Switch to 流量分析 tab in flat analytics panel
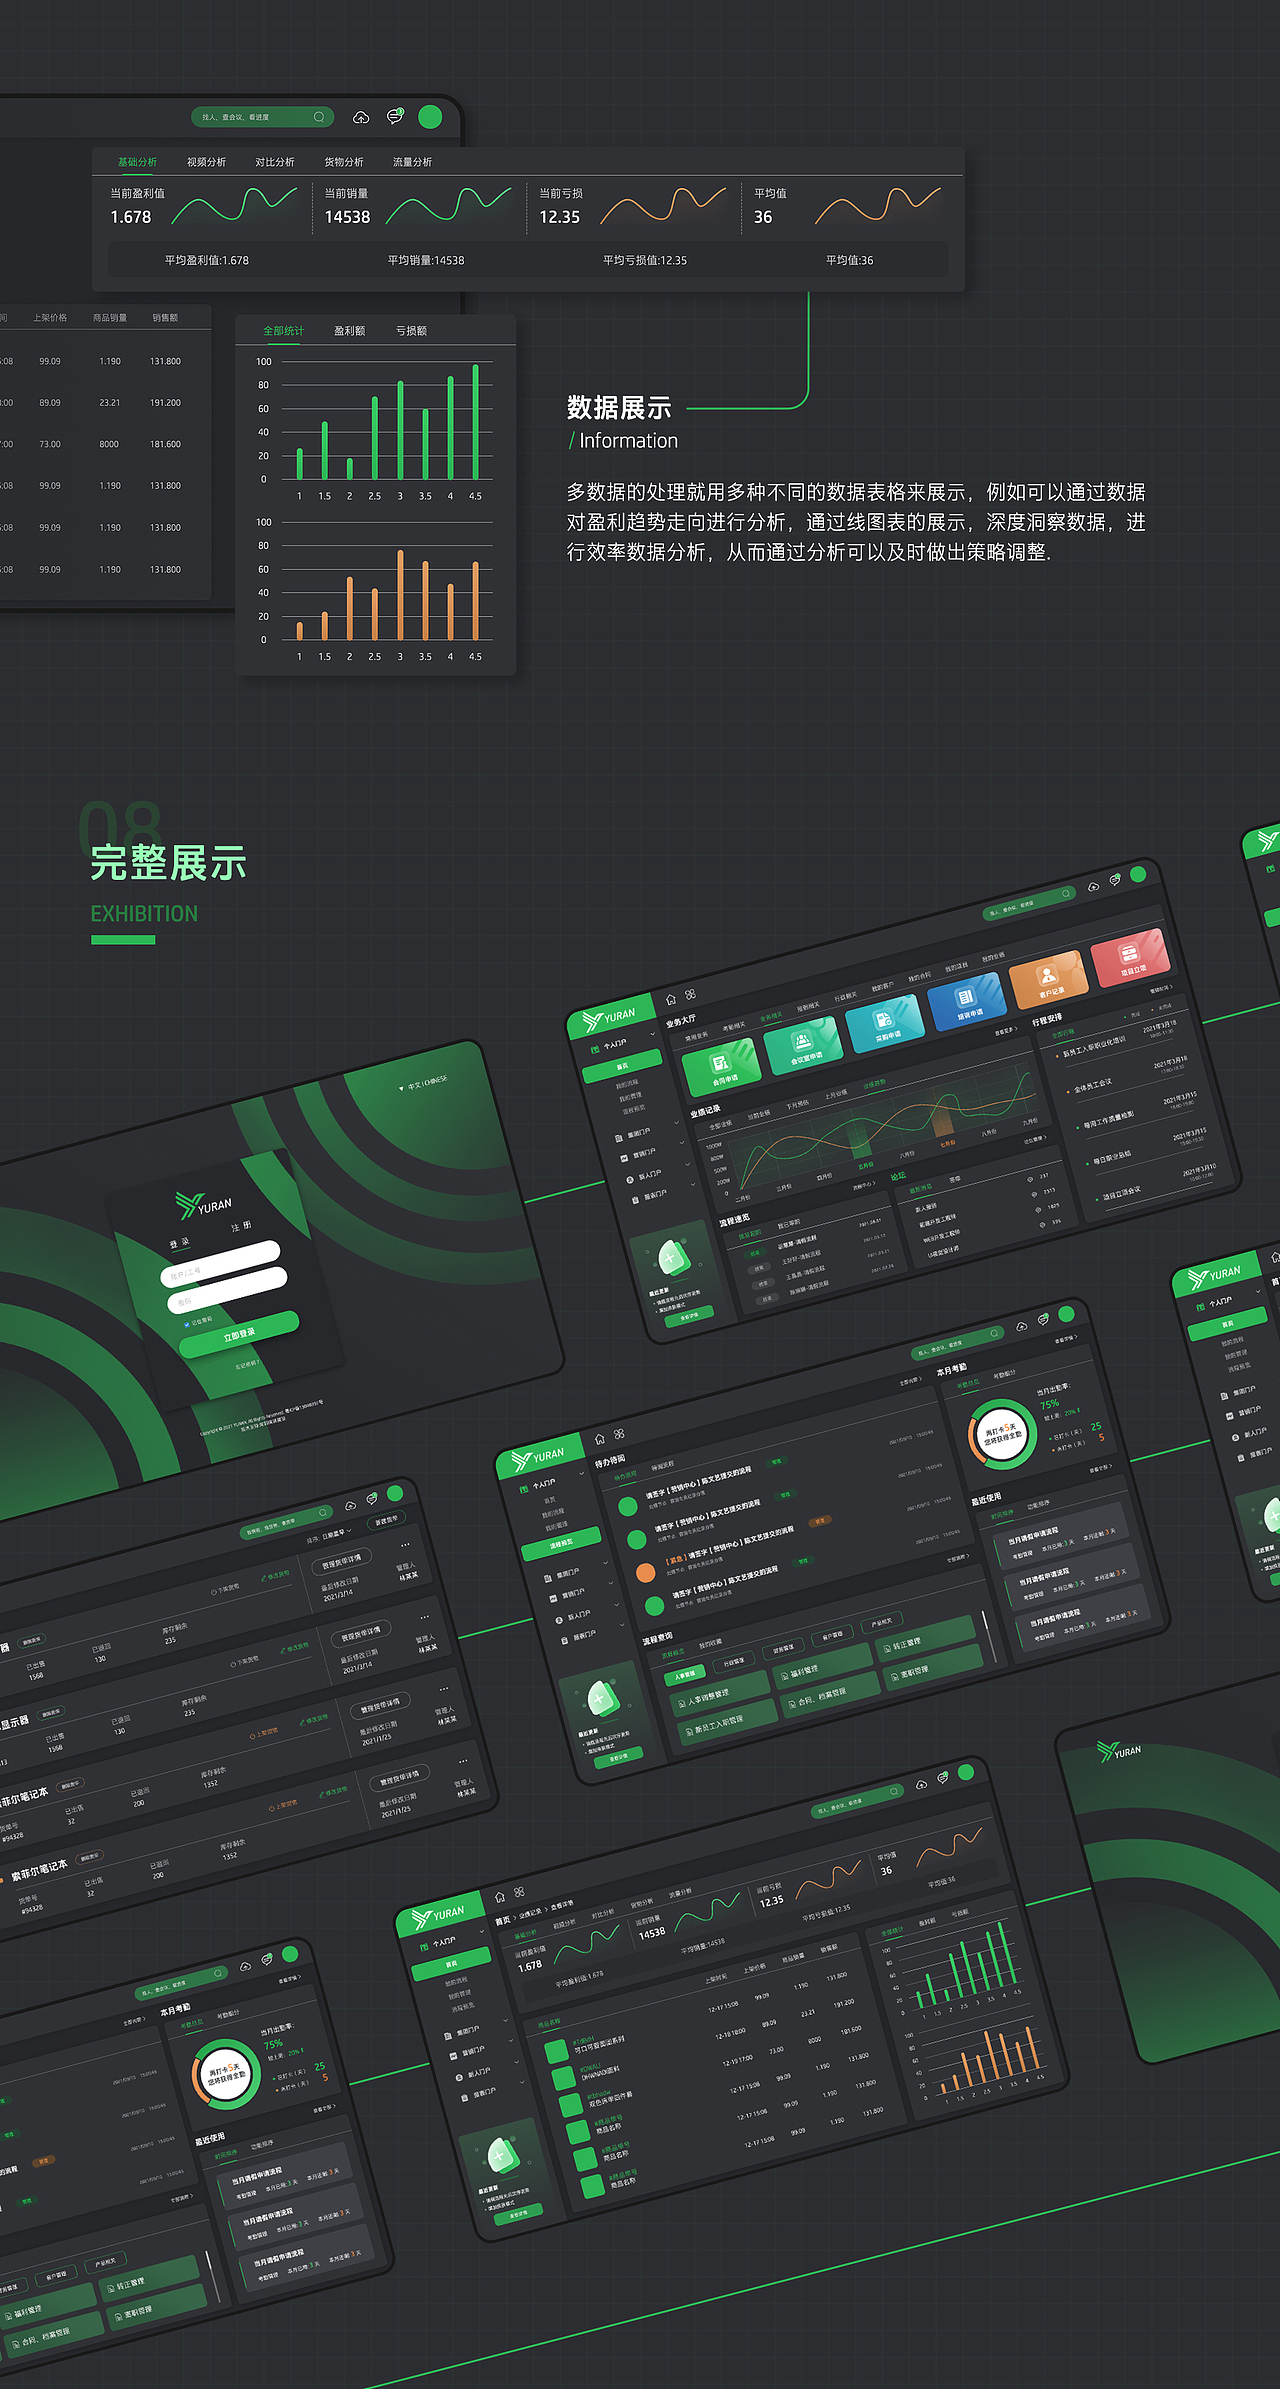1280x2389 pixels. [x=412, y=162]
